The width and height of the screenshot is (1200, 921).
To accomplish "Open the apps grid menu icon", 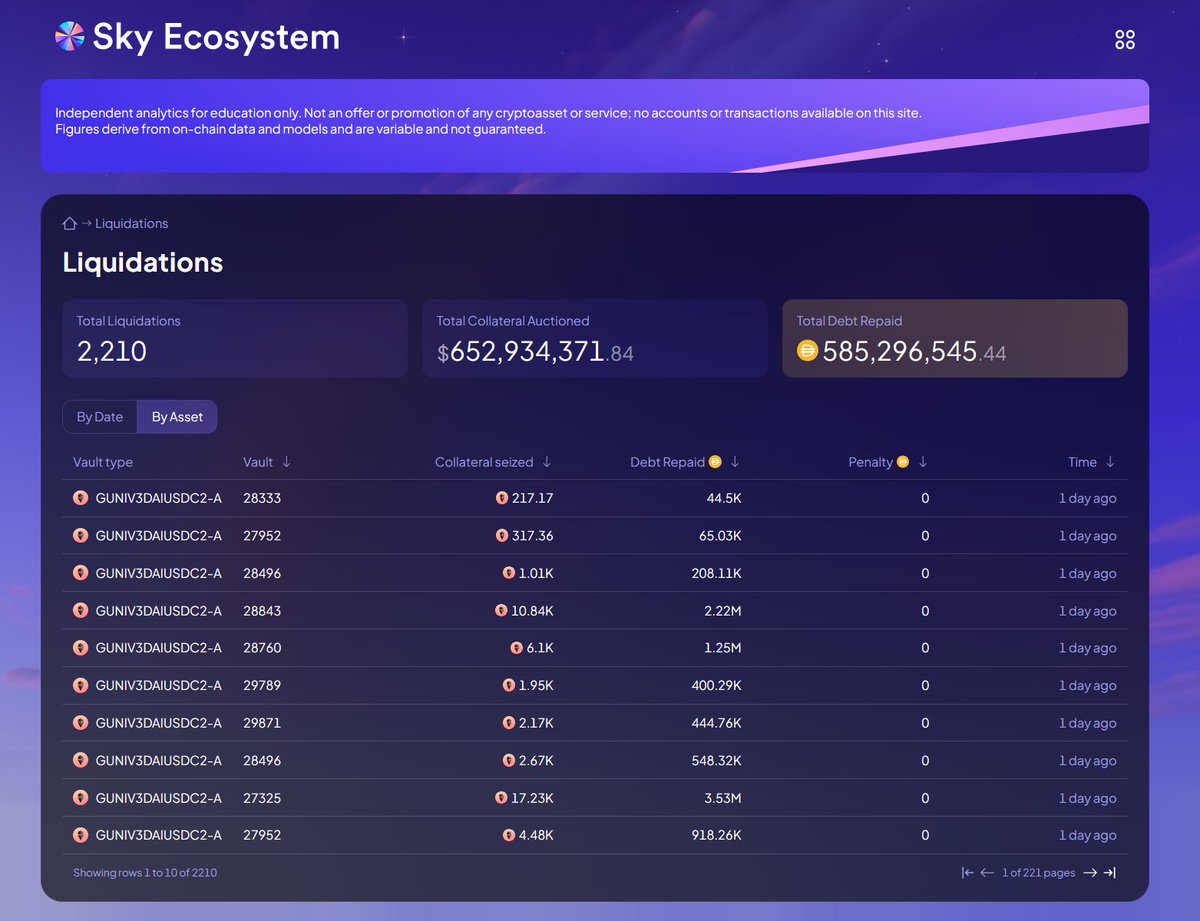I will [1125, 39].
